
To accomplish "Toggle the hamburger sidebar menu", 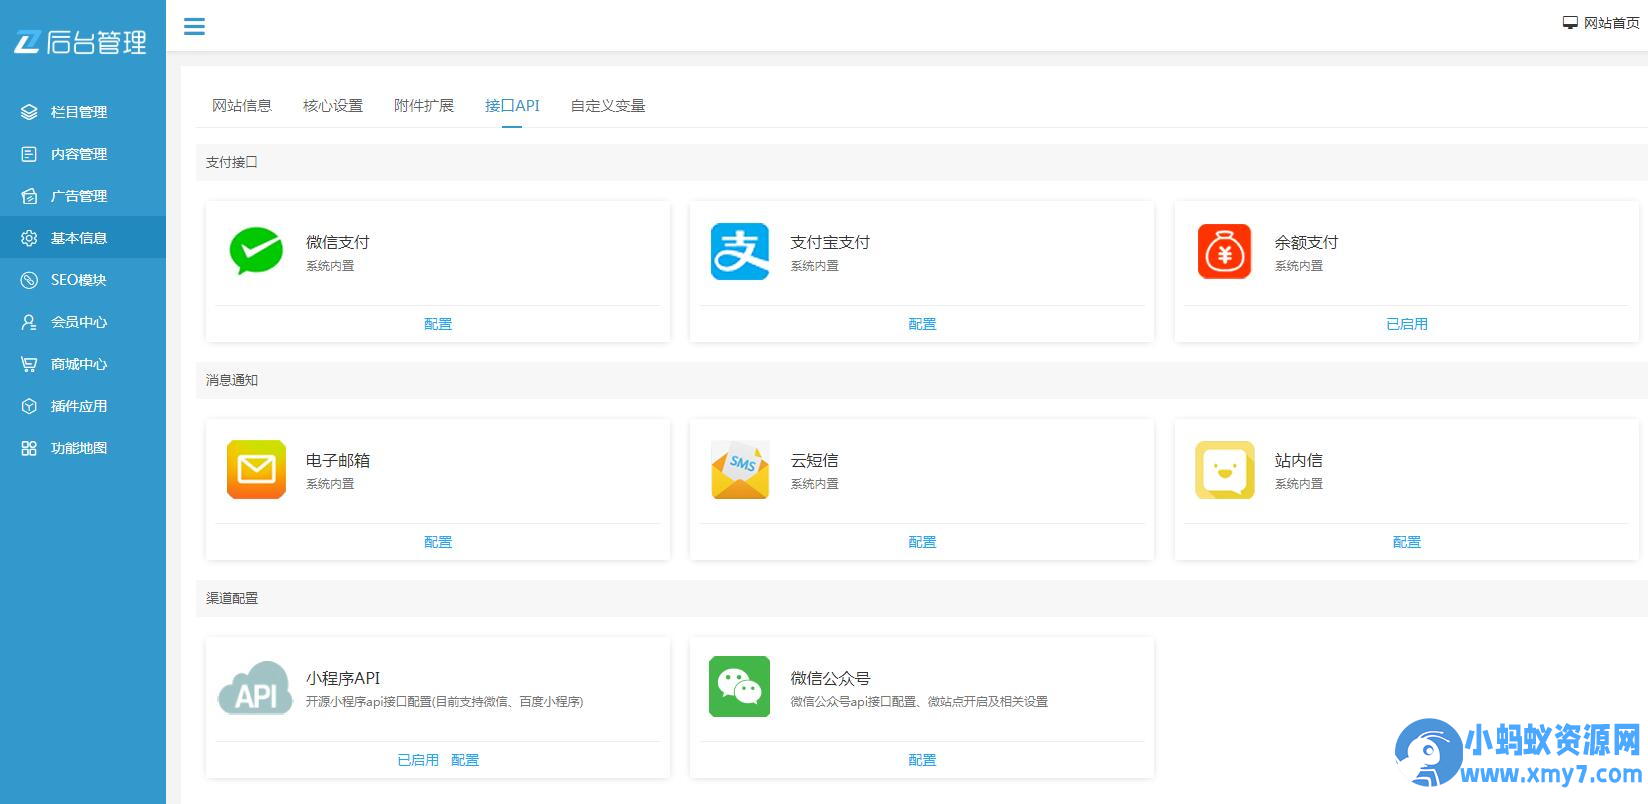I will [194, 27].
